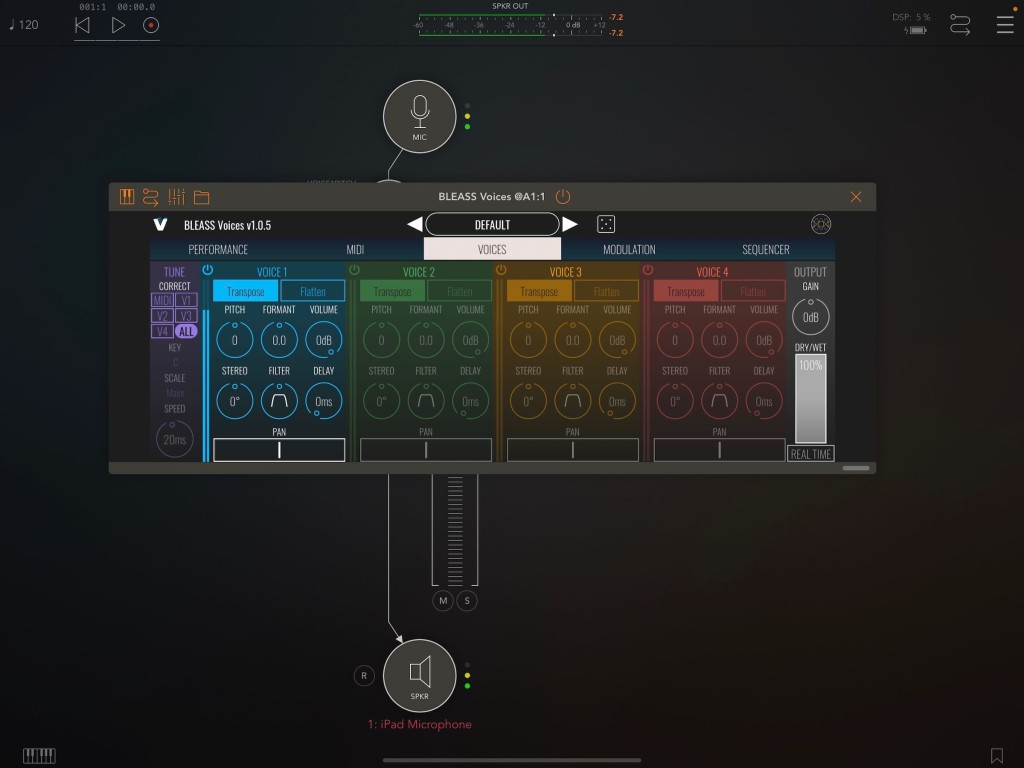1024x768 pixels.
Task: Click the MIC input node
Action: (x=419, y=116)
